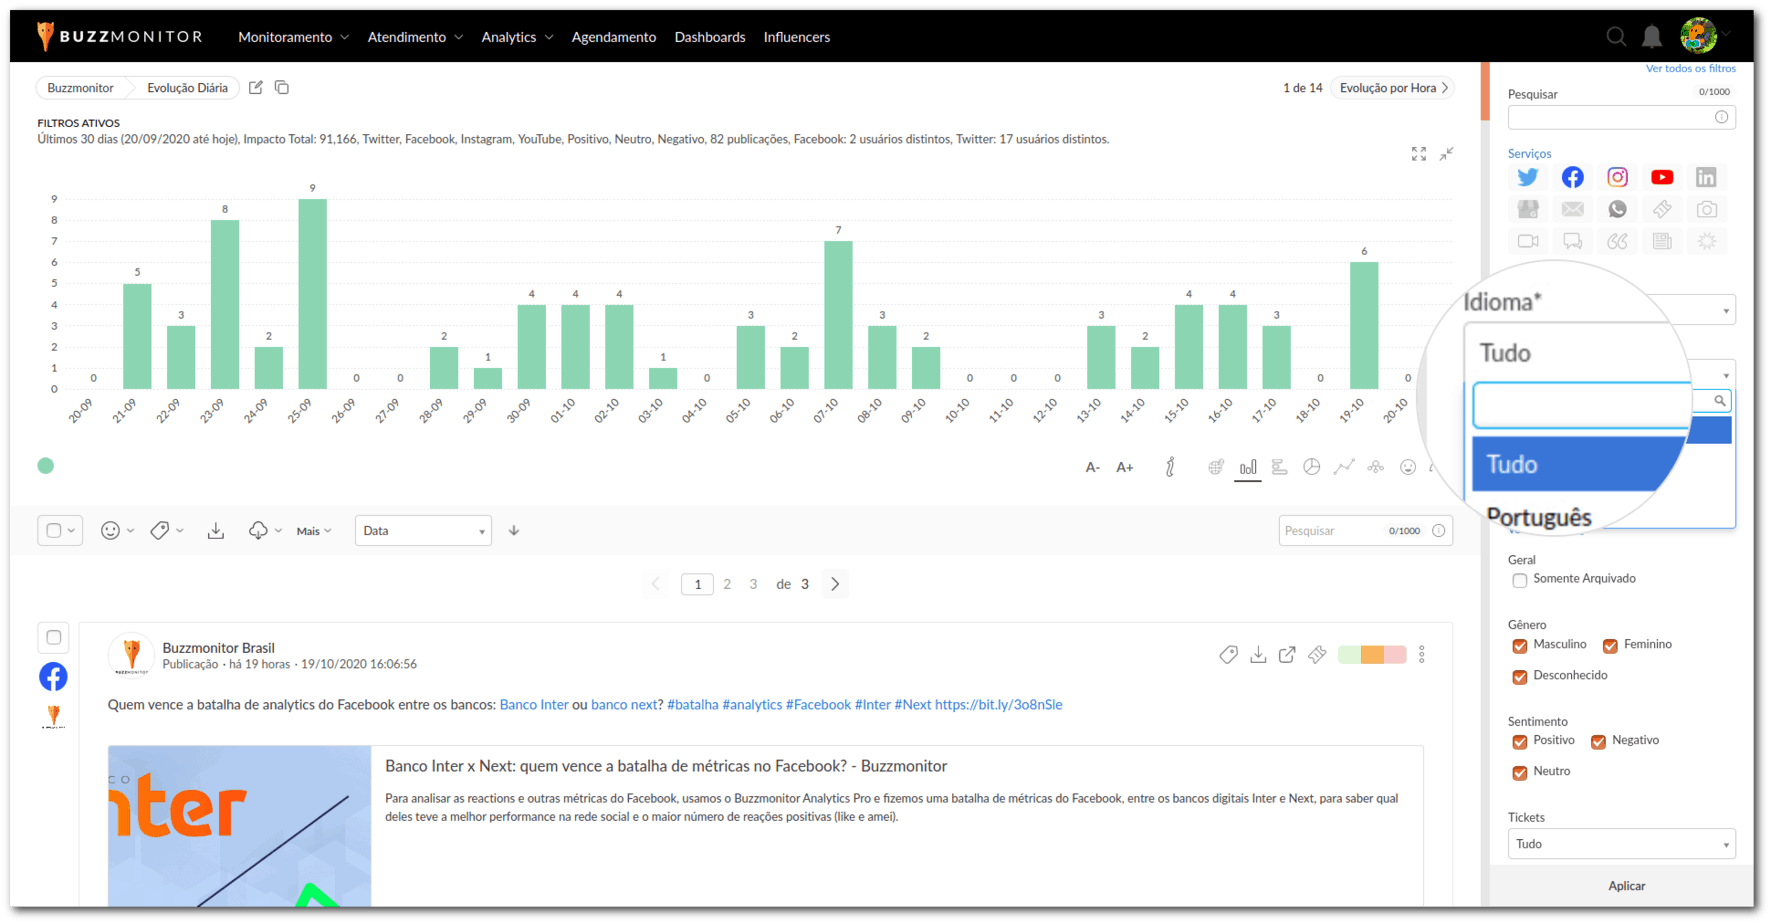The image size is (1771, 924).
Task: Open the Ver todos os filtros link
Action: [1690, 69]
